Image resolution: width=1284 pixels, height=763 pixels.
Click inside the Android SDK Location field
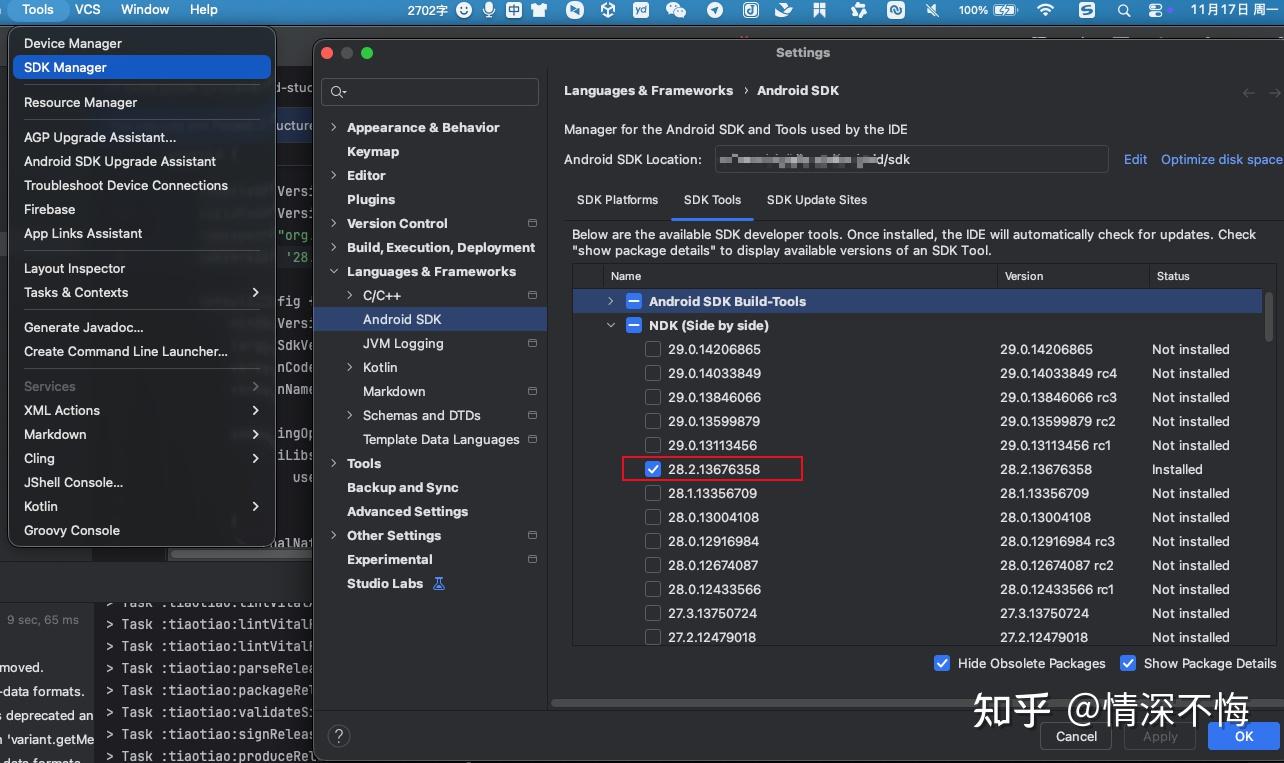(910, 159)
